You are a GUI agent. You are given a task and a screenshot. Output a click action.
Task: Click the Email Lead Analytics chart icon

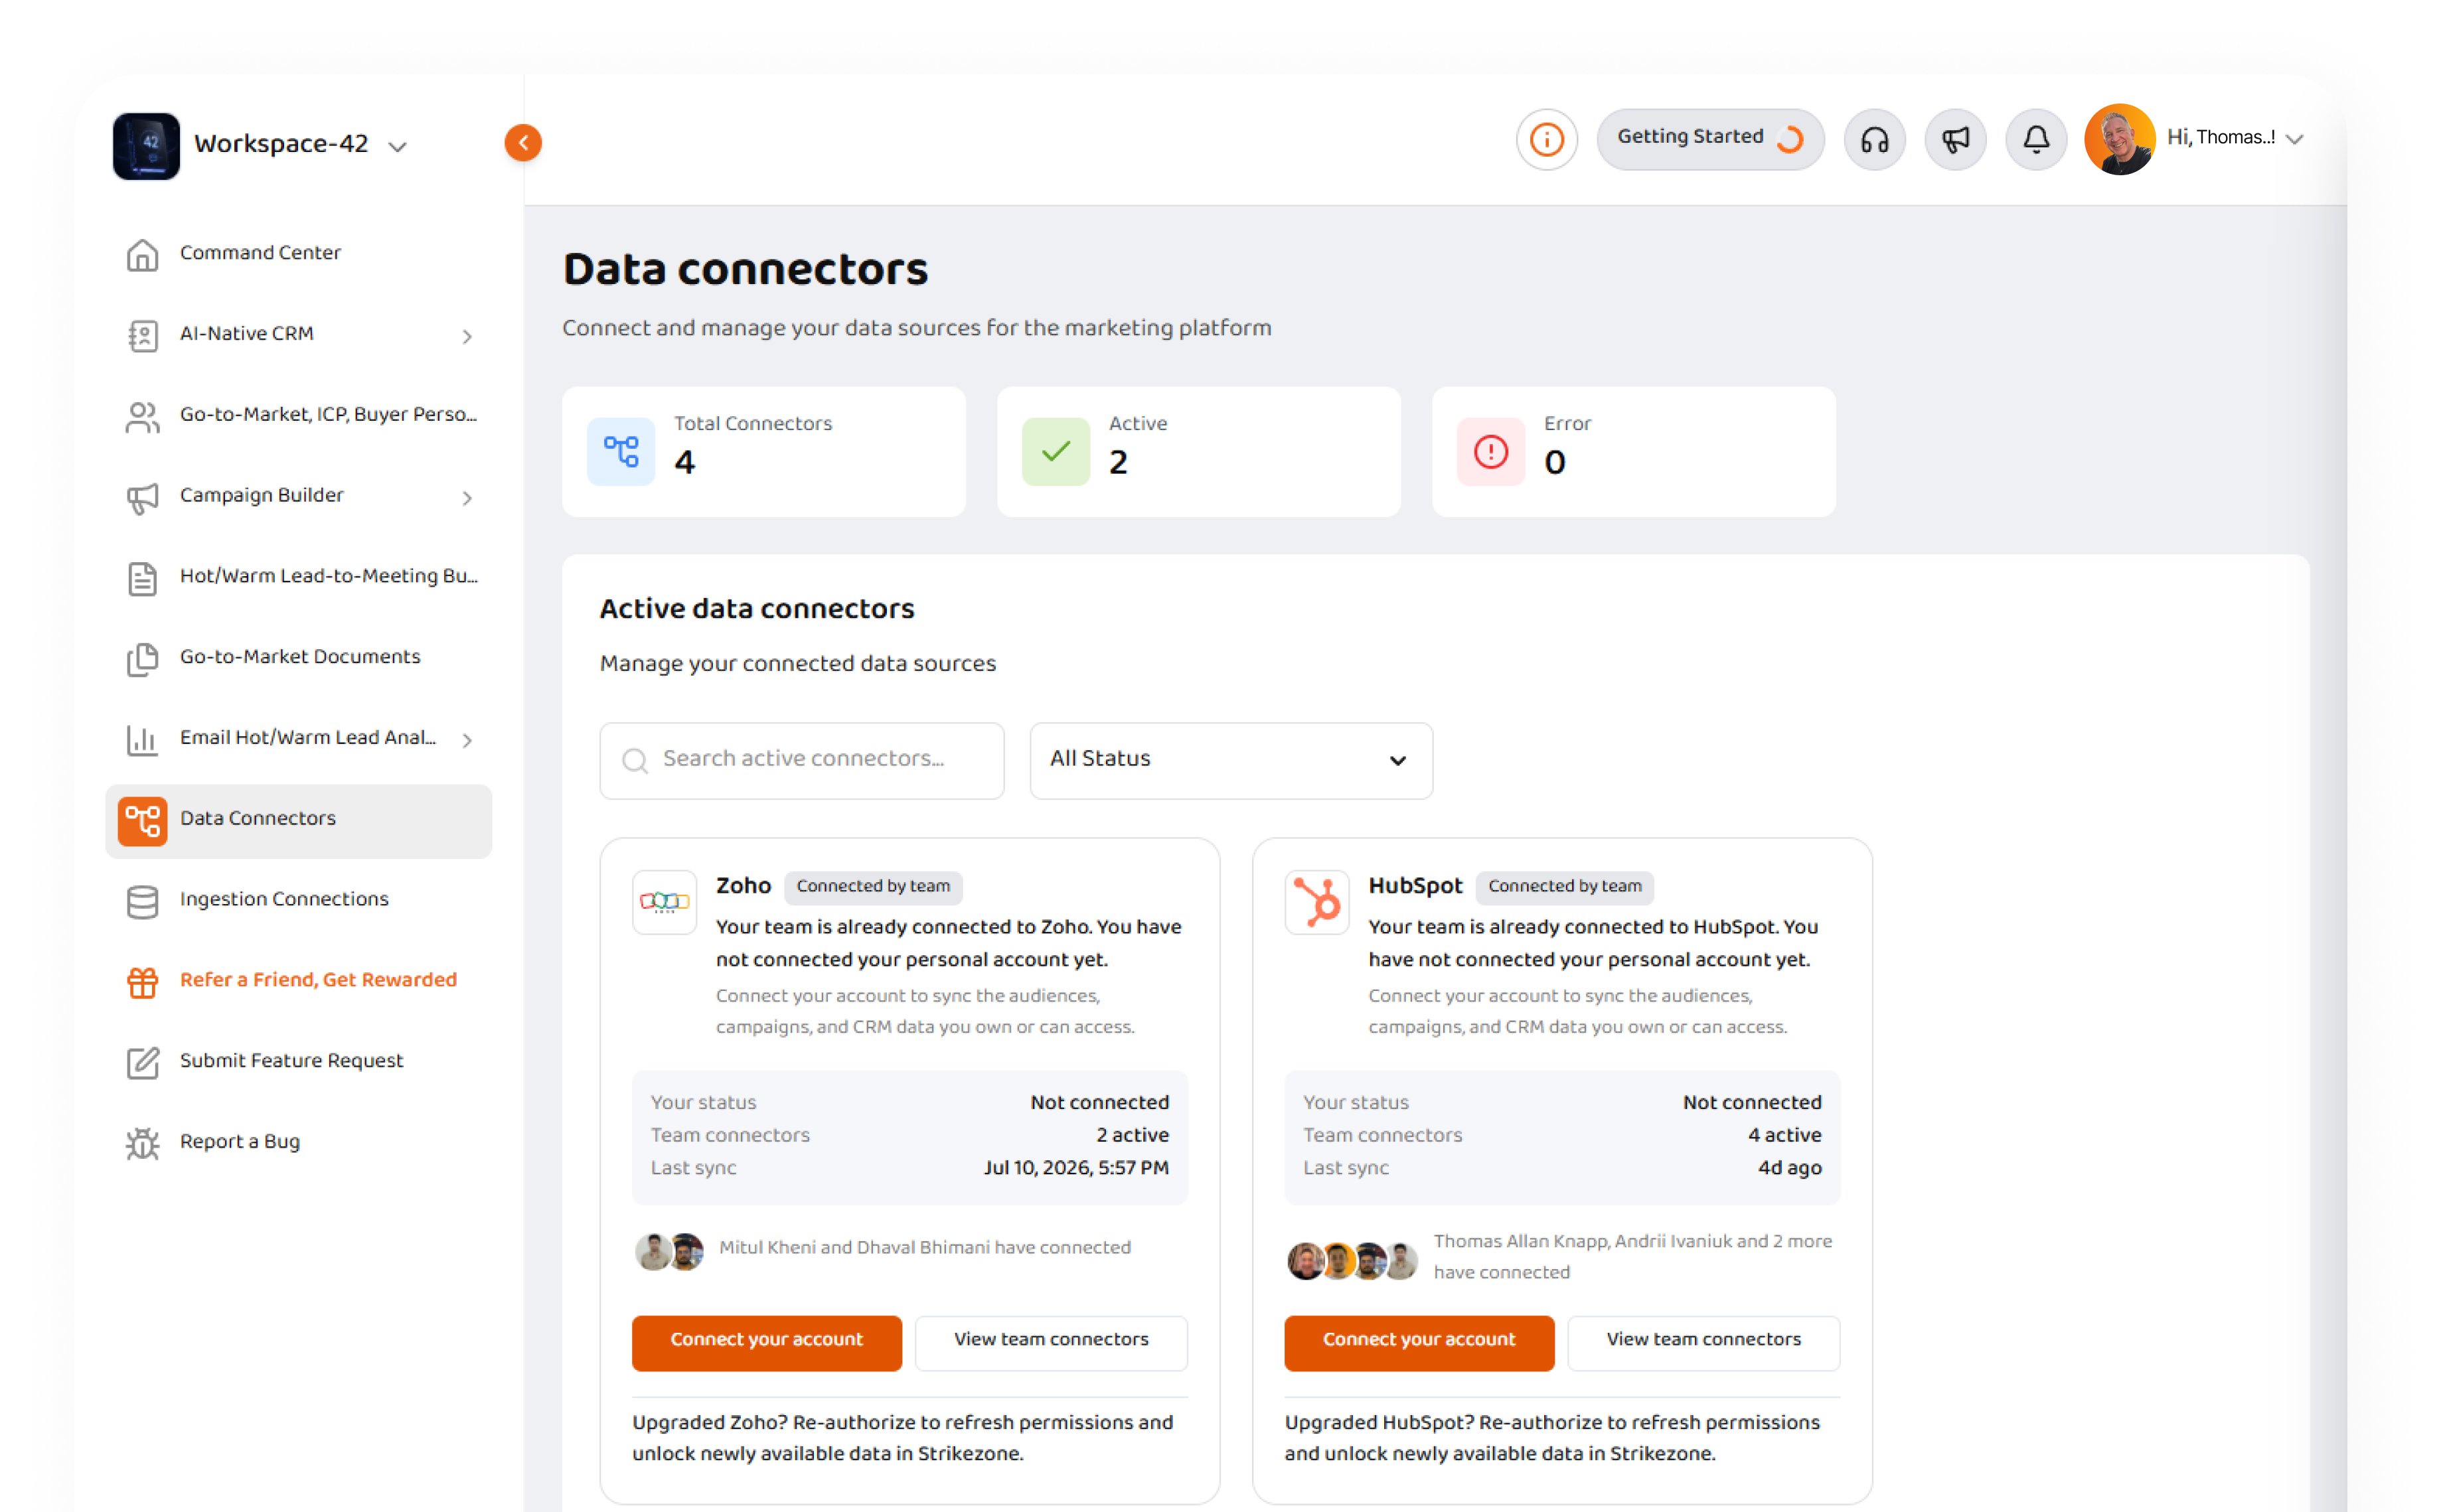(142, 740)
